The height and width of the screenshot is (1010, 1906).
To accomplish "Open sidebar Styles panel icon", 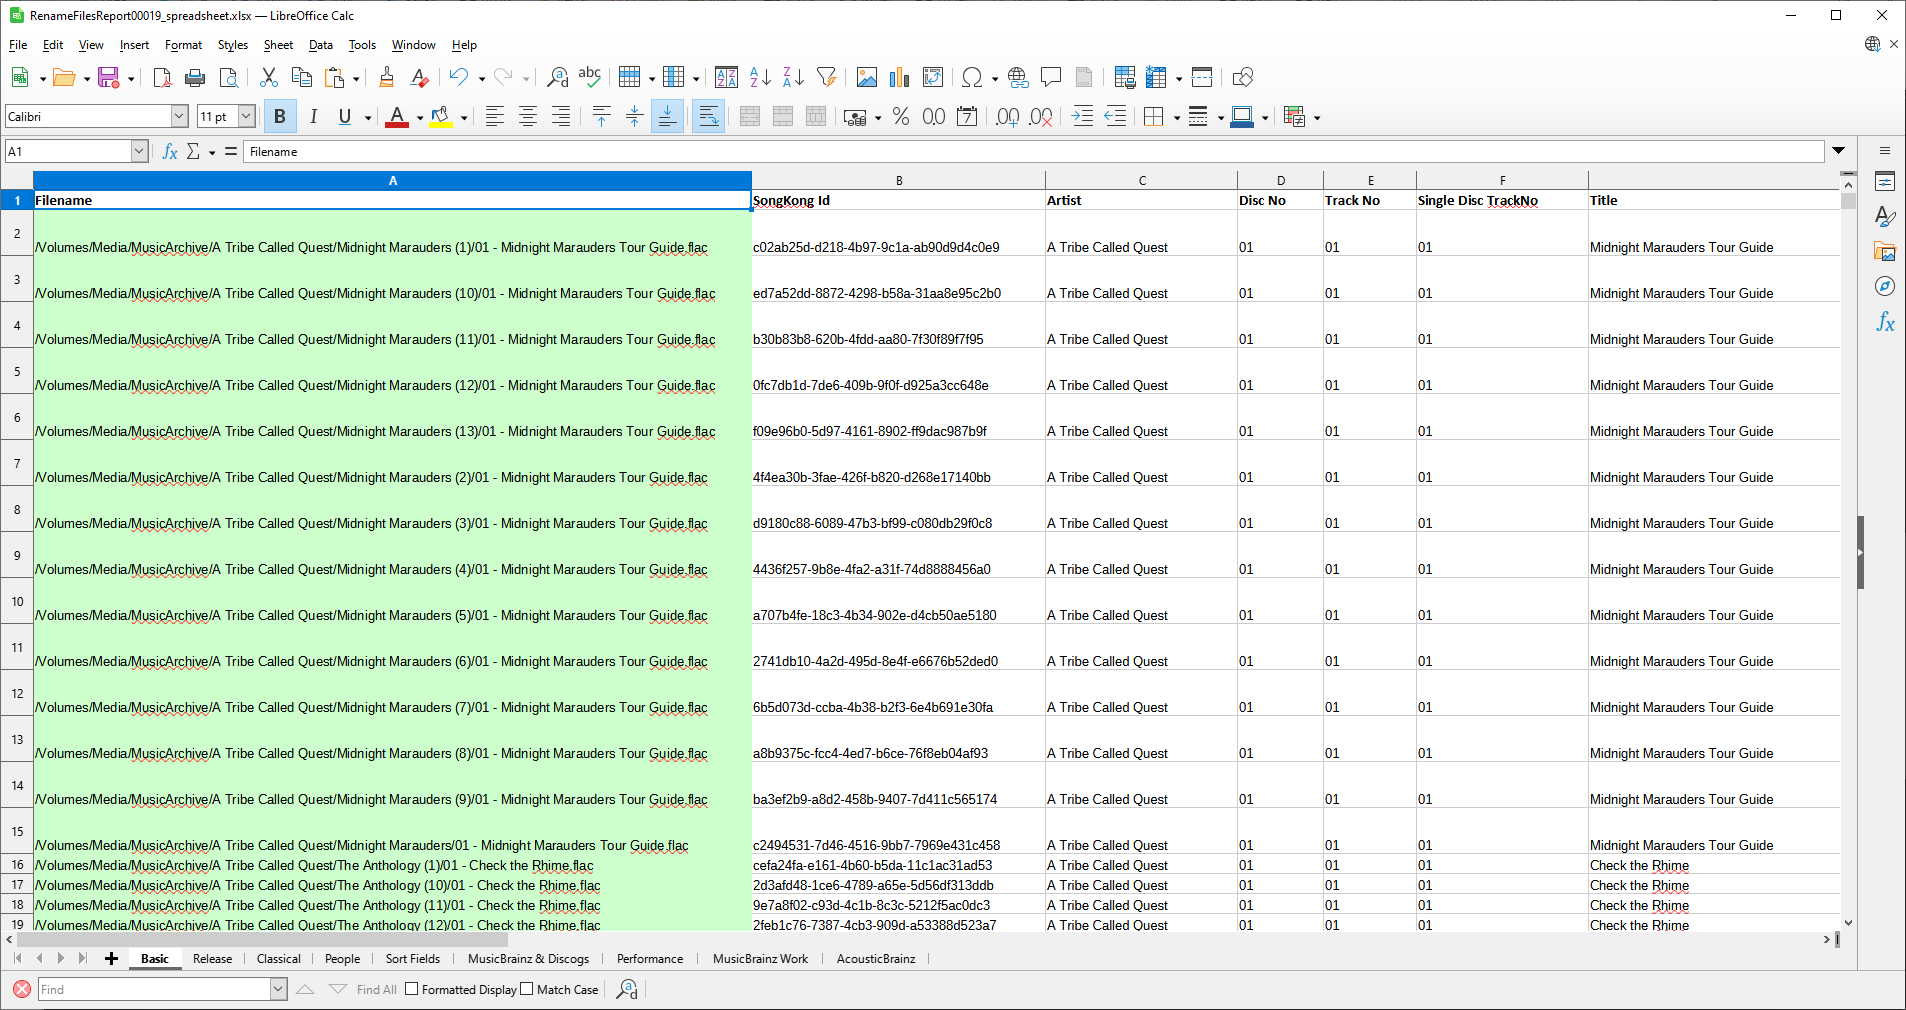I will coord(1885,217).
